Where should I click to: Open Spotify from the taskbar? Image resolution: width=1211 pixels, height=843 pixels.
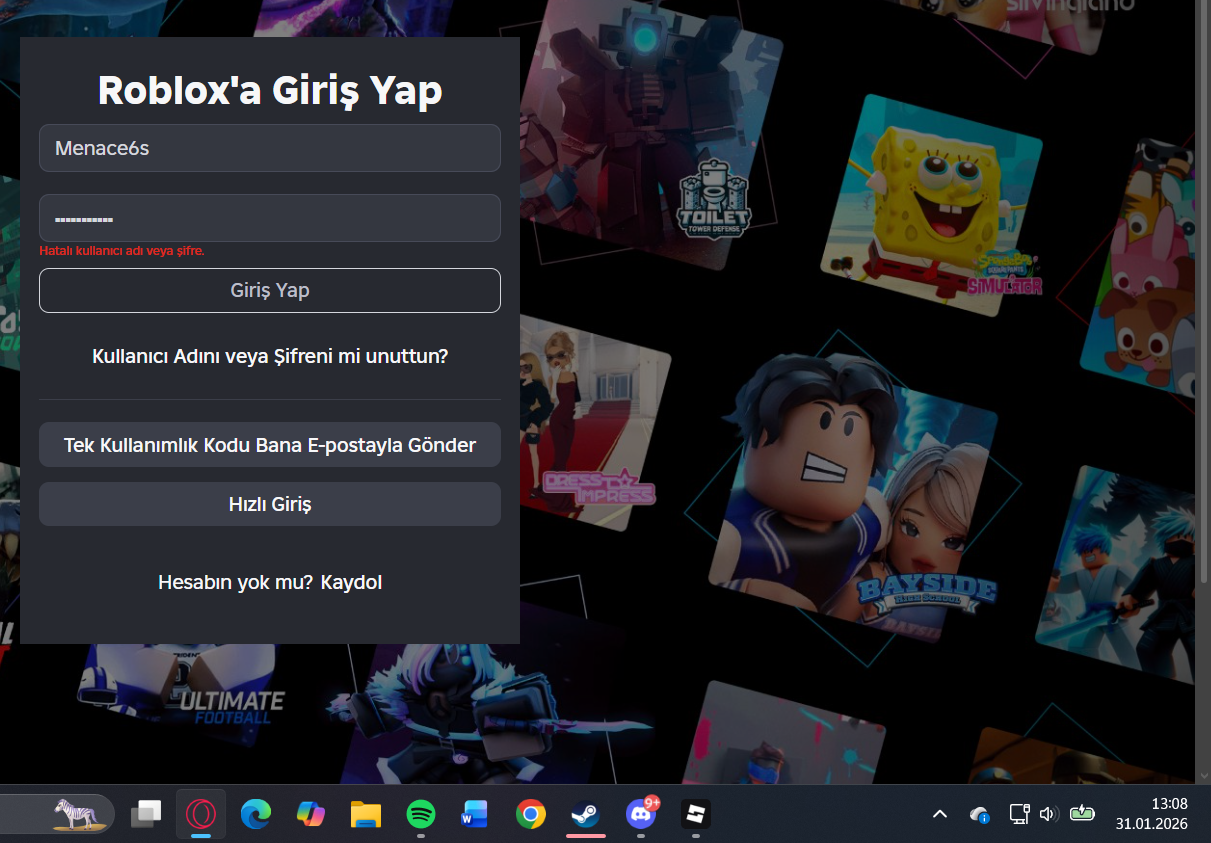pyautogui.click(x=421, y=815)
